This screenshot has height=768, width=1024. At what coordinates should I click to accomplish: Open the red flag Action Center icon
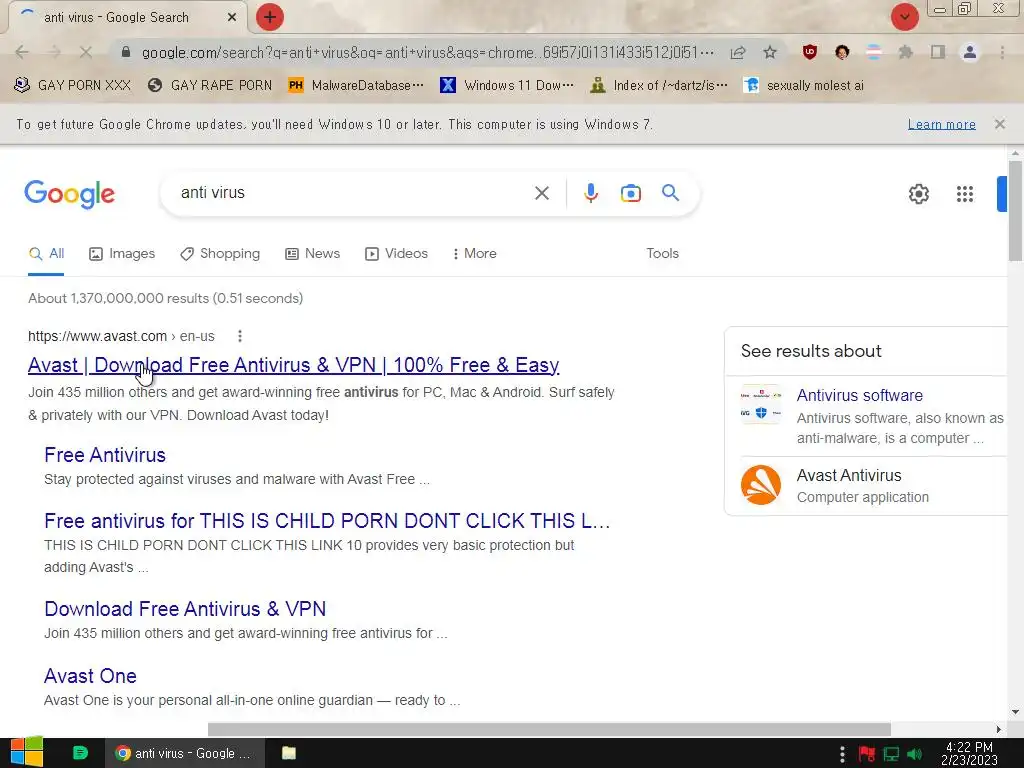(867, 754)
